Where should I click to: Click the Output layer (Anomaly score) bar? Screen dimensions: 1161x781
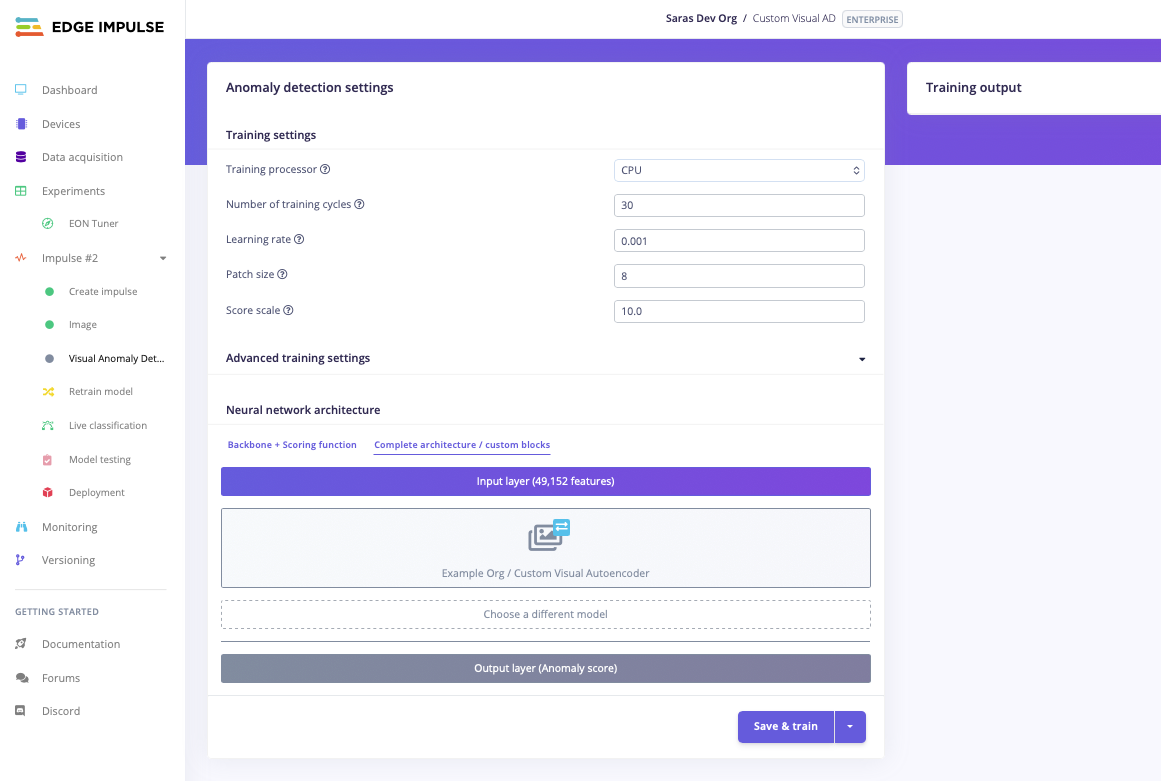546,668
